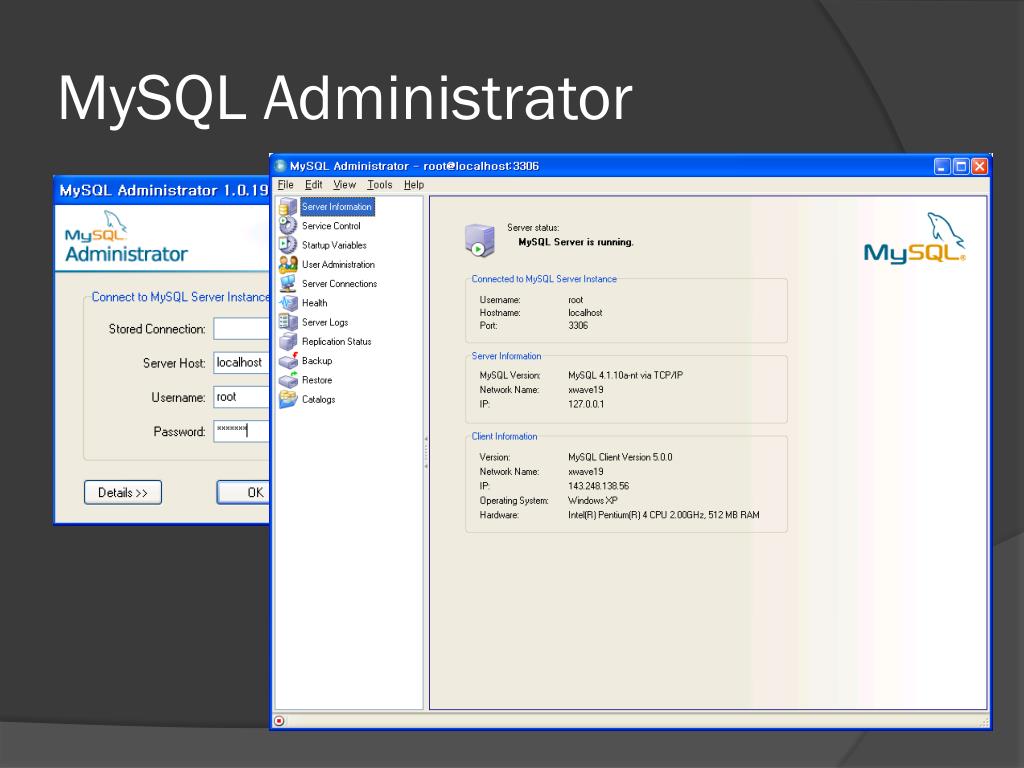Click the Health pulse icon
This screenshot has height=768, width=1024.
tap(288, 303)
